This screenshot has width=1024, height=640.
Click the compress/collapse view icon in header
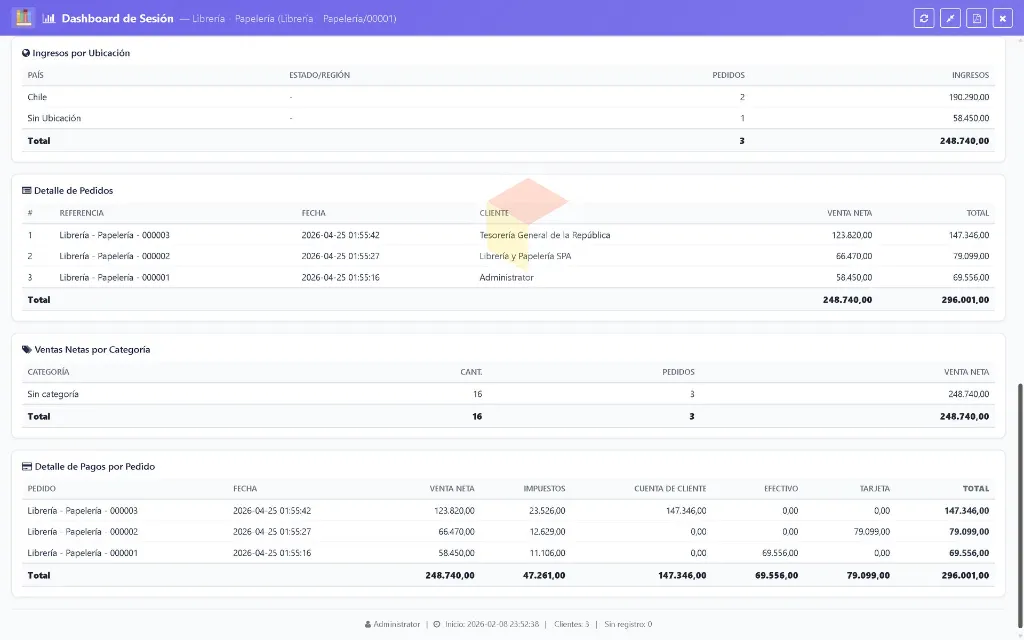950,18
